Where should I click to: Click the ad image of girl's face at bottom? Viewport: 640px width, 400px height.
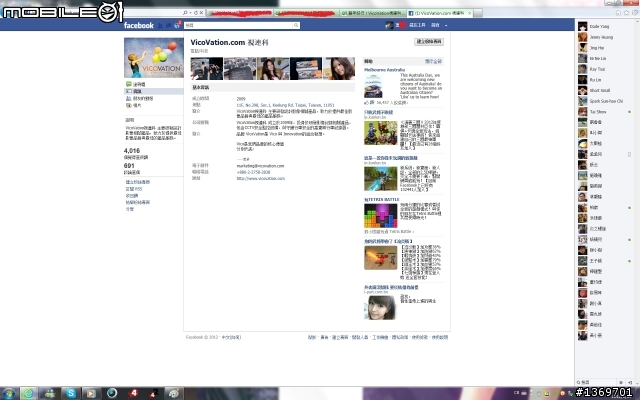pyautogui.click(x=380, y=307)
